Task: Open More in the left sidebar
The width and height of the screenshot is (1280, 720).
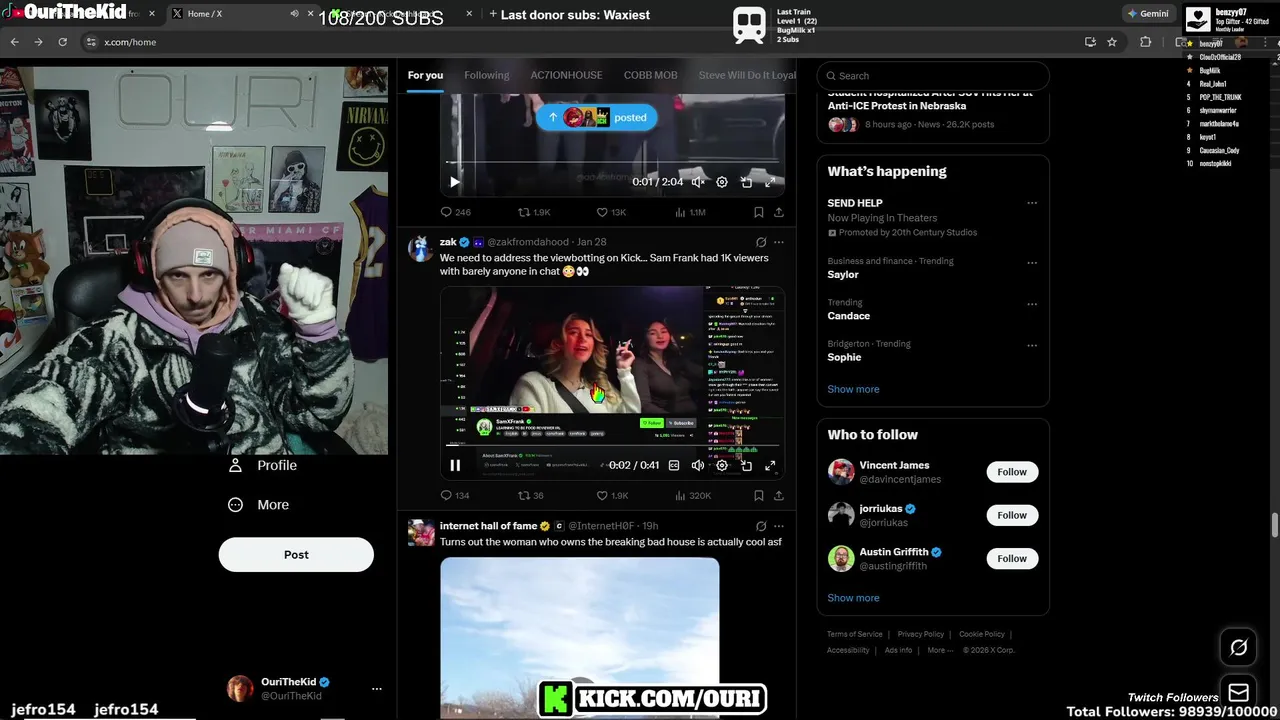Action: 259,505
